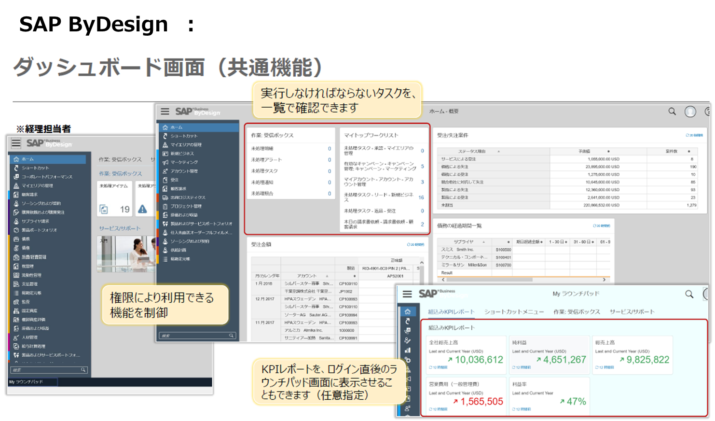The height and width of the screenshot is (421, 715).
Task: Open hamburger menu in My ラウンチパッド window
Action: pos(407,294)
